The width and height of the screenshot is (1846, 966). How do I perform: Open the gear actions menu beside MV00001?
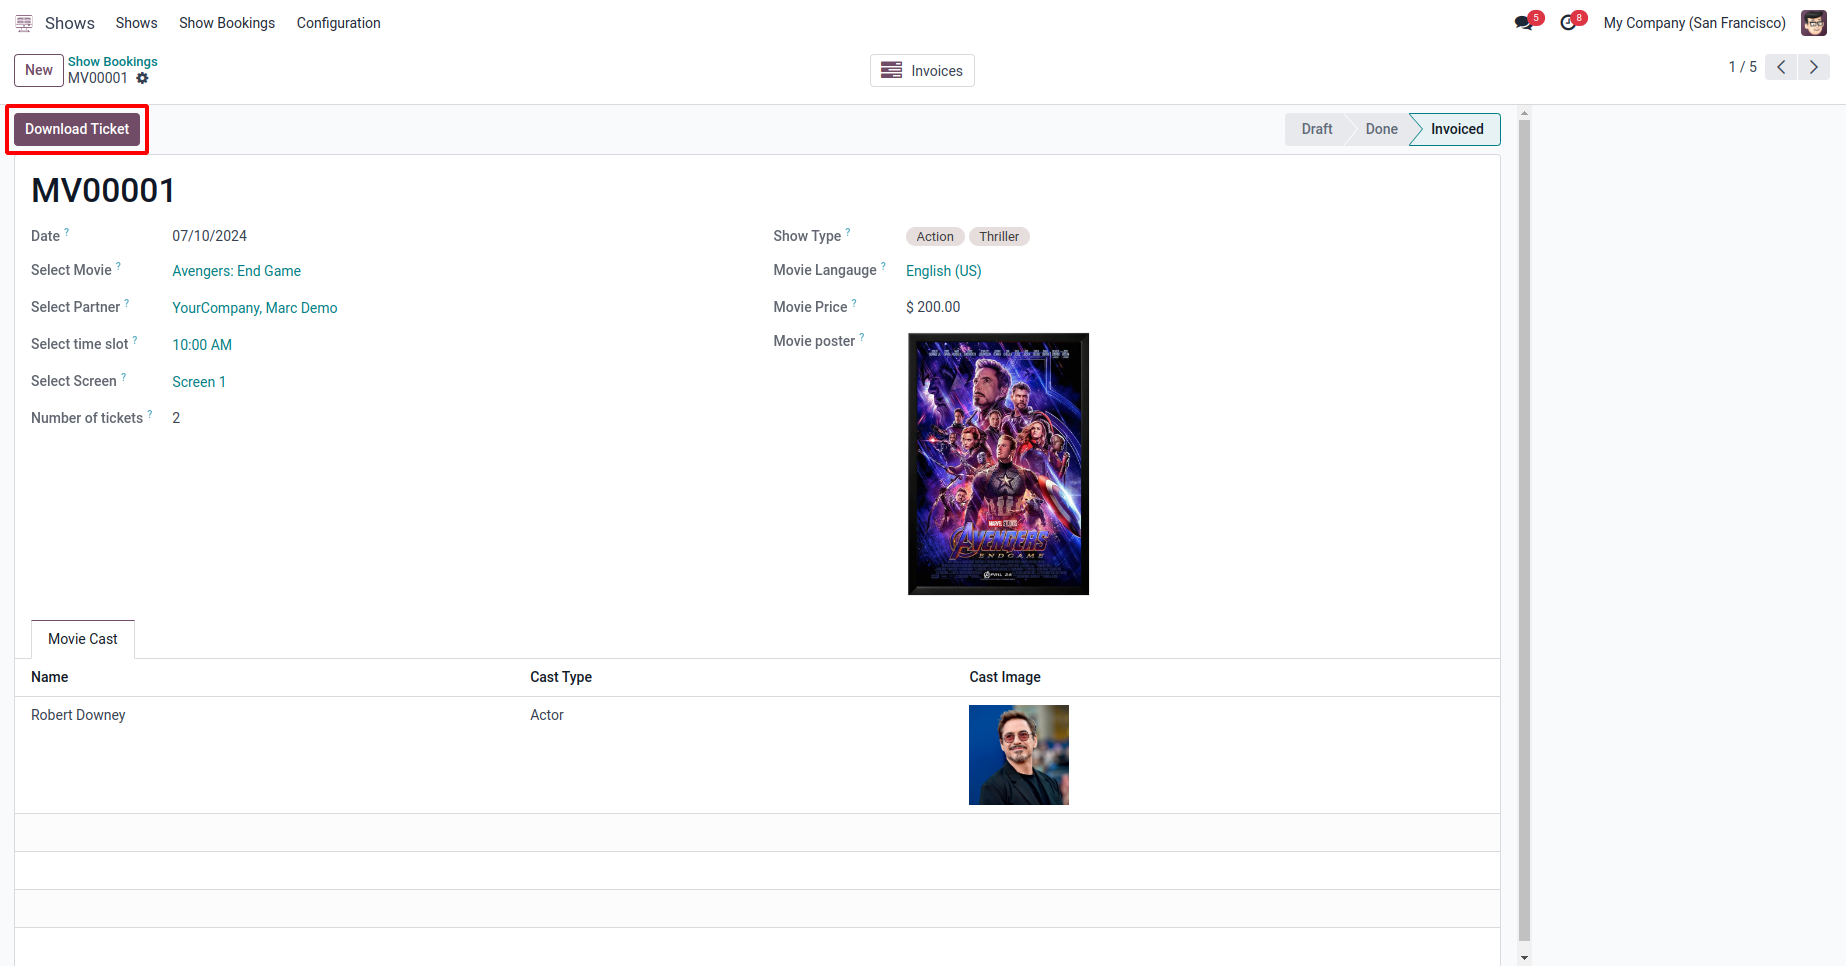coord(142,78)
